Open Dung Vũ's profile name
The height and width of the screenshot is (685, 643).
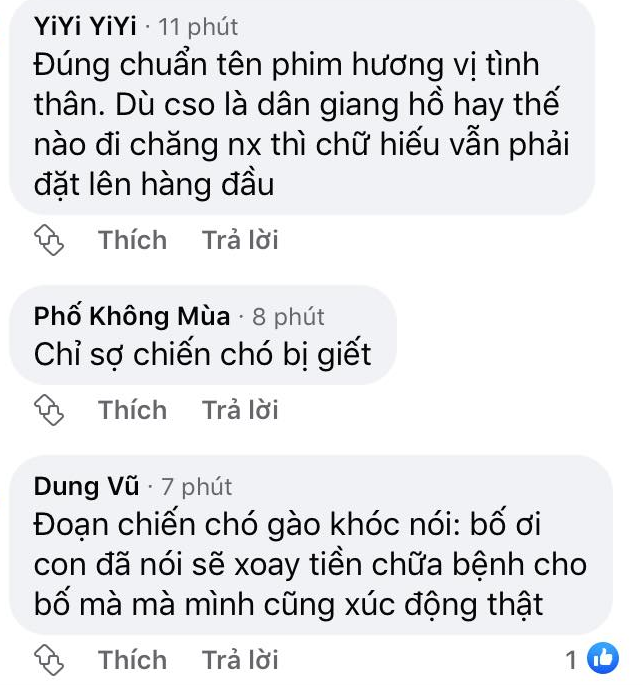tap(86, 486)
